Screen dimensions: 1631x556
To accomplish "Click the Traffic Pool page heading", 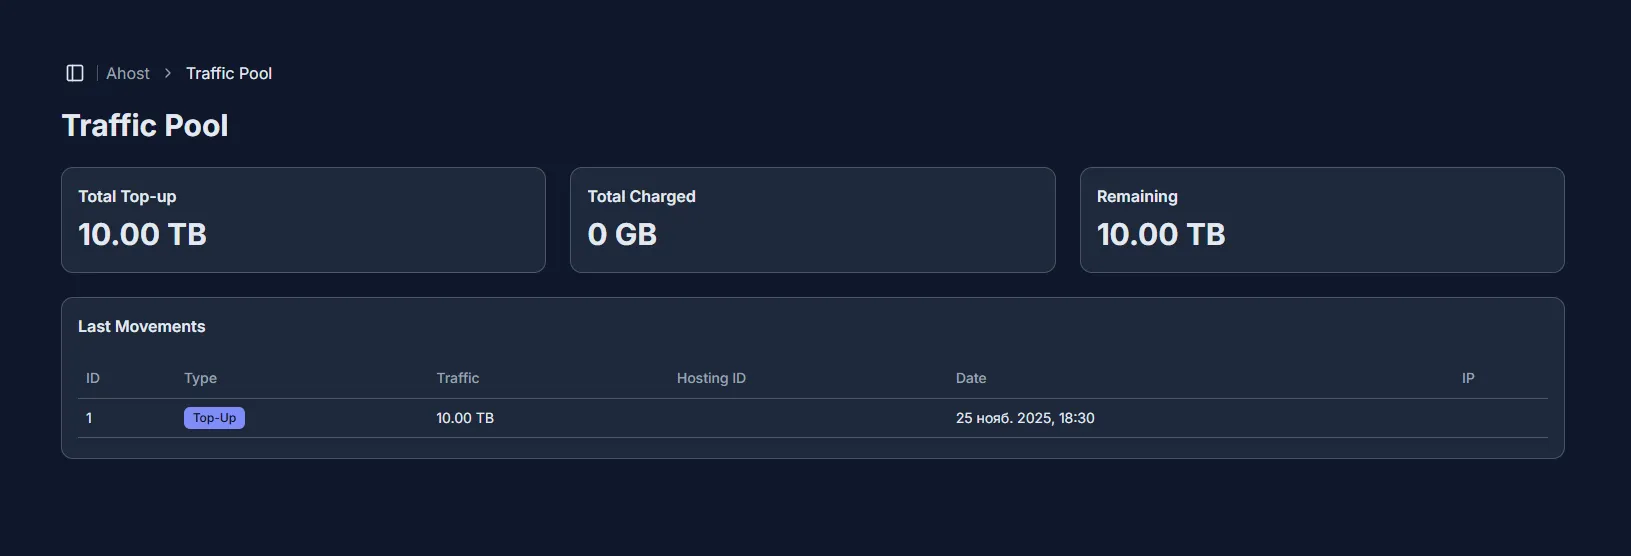I will point(145,125).
